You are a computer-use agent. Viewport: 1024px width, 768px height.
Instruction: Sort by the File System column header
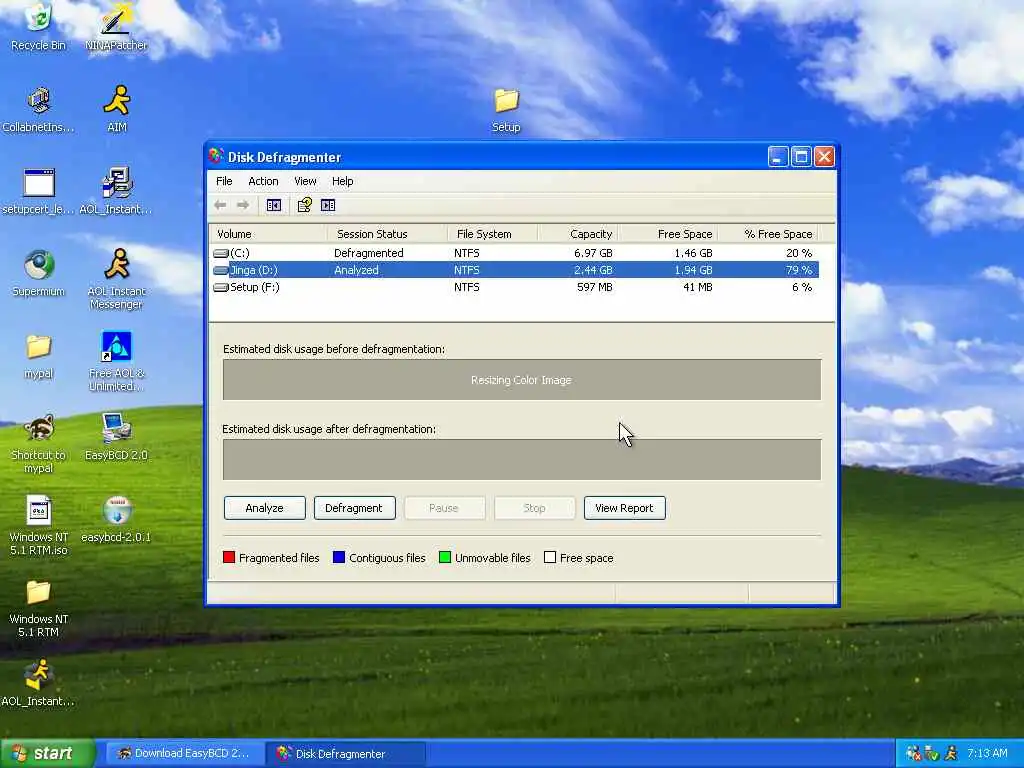pos(492,234)
